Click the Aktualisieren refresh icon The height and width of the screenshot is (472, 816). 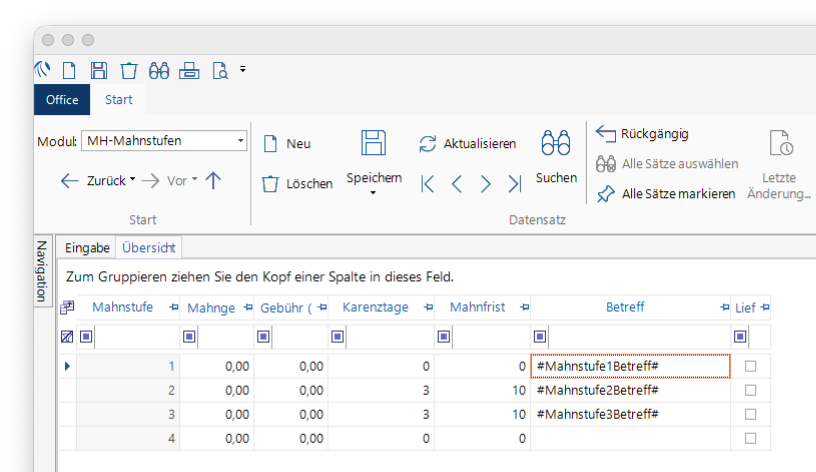pos(428,143)
